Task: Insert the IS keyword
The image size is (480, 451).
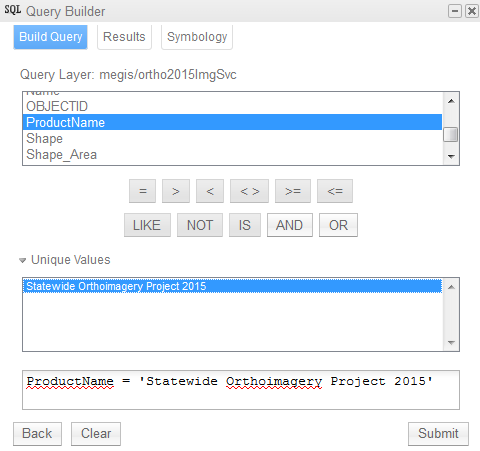Action: (245, 225)
